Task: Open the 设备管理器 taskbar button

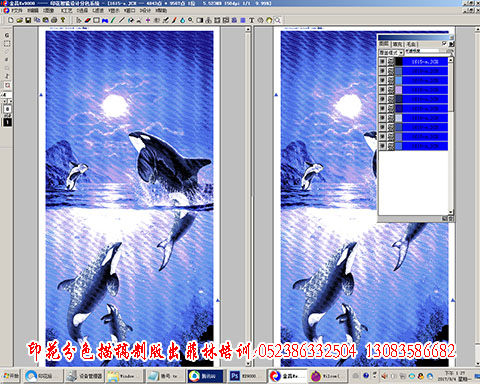Action: pos(84,376)
